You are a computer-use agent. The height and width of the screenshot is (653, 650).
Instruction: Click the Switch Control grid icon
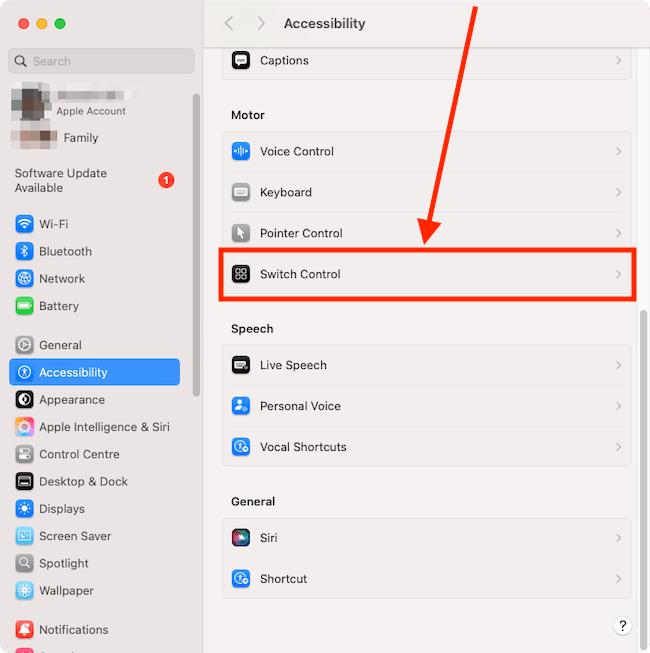(240, 274)
